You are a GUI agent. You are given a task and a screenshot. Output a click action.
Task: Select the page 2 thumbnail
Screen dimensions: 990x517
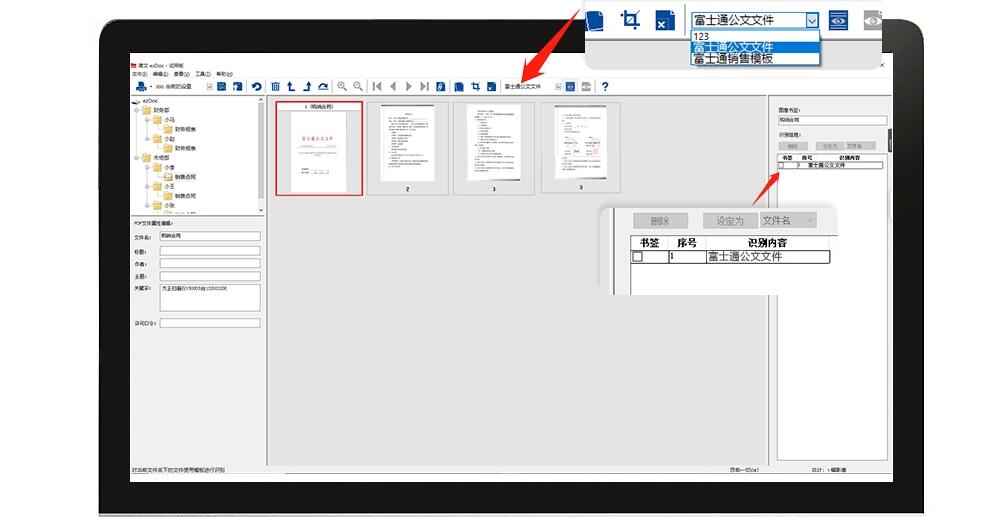pos(407,148)
